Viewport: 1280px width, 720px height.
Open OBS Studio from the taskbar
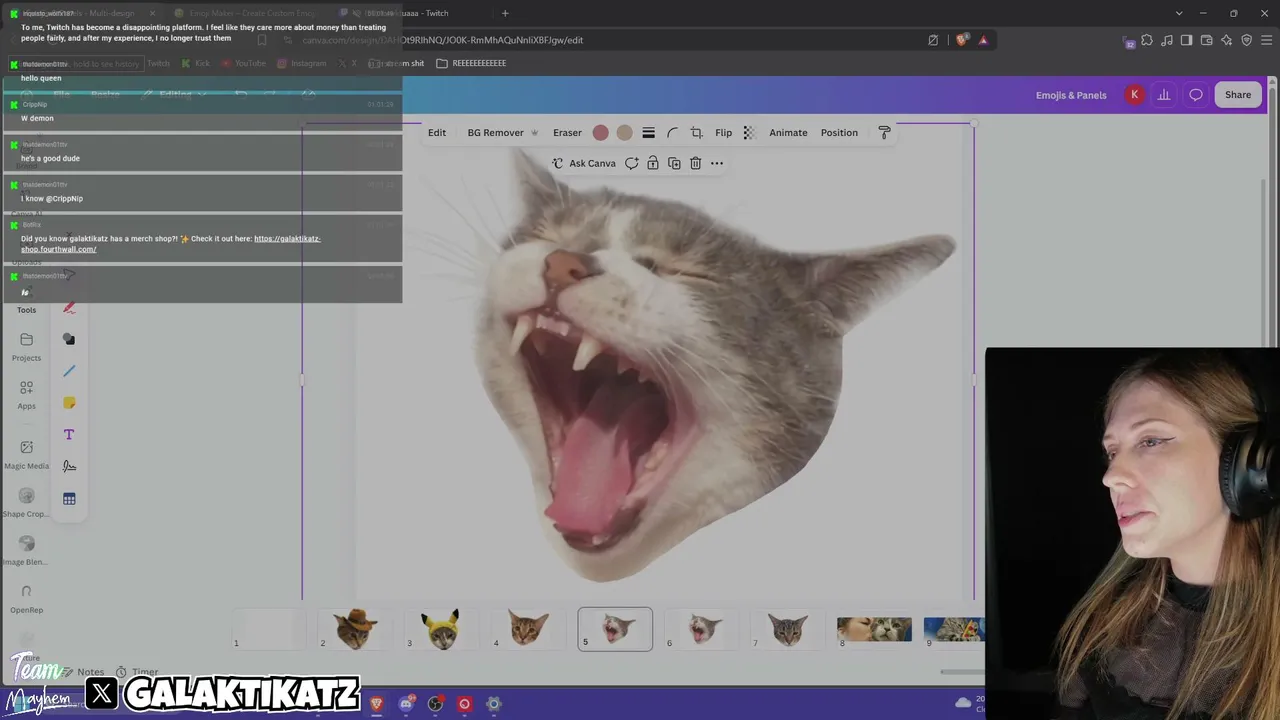click(x=435, y=704)
